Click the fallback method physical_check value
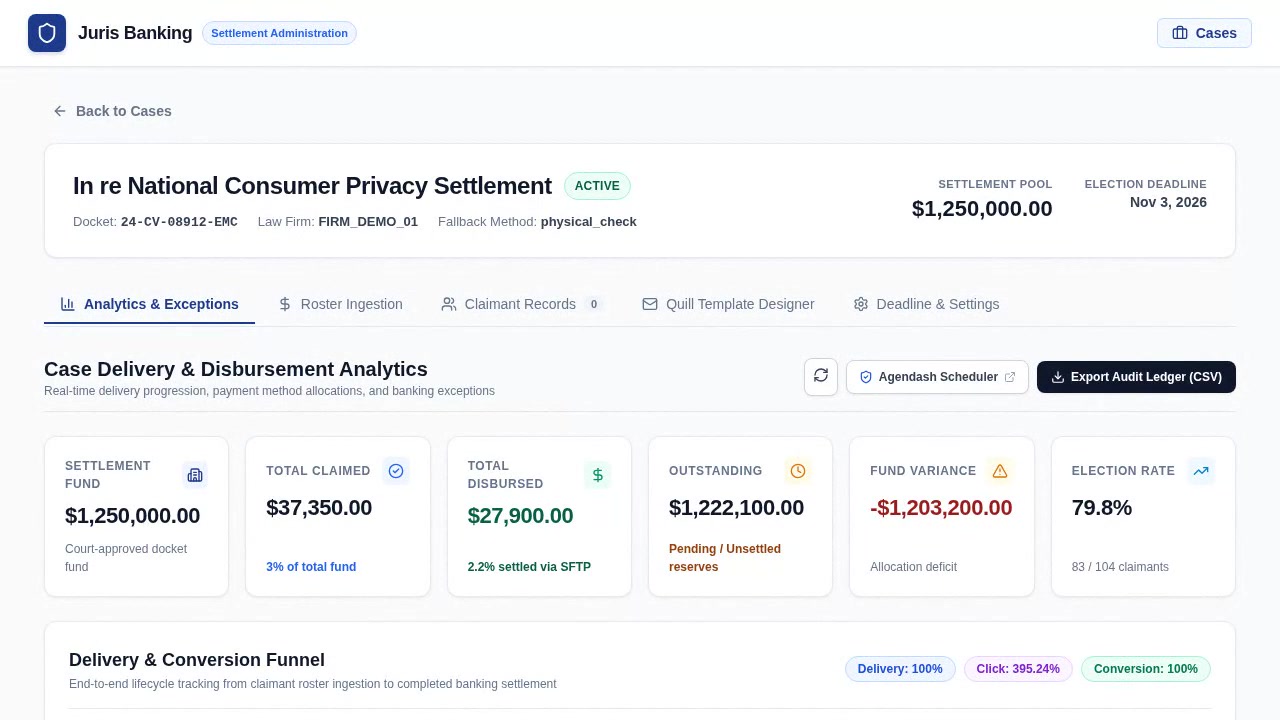Screen dimensions: 1280x720 point(589,222)
